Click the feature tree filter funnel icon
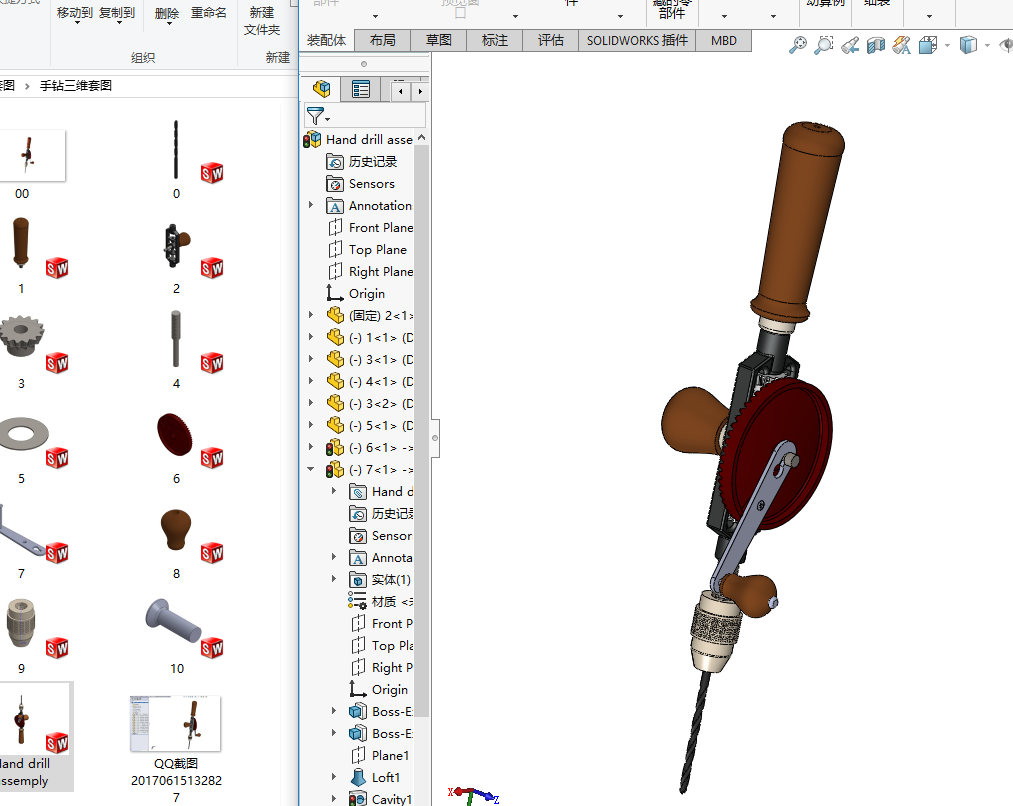The width and height of the screenshot is (1013, 806). (315, 116)
